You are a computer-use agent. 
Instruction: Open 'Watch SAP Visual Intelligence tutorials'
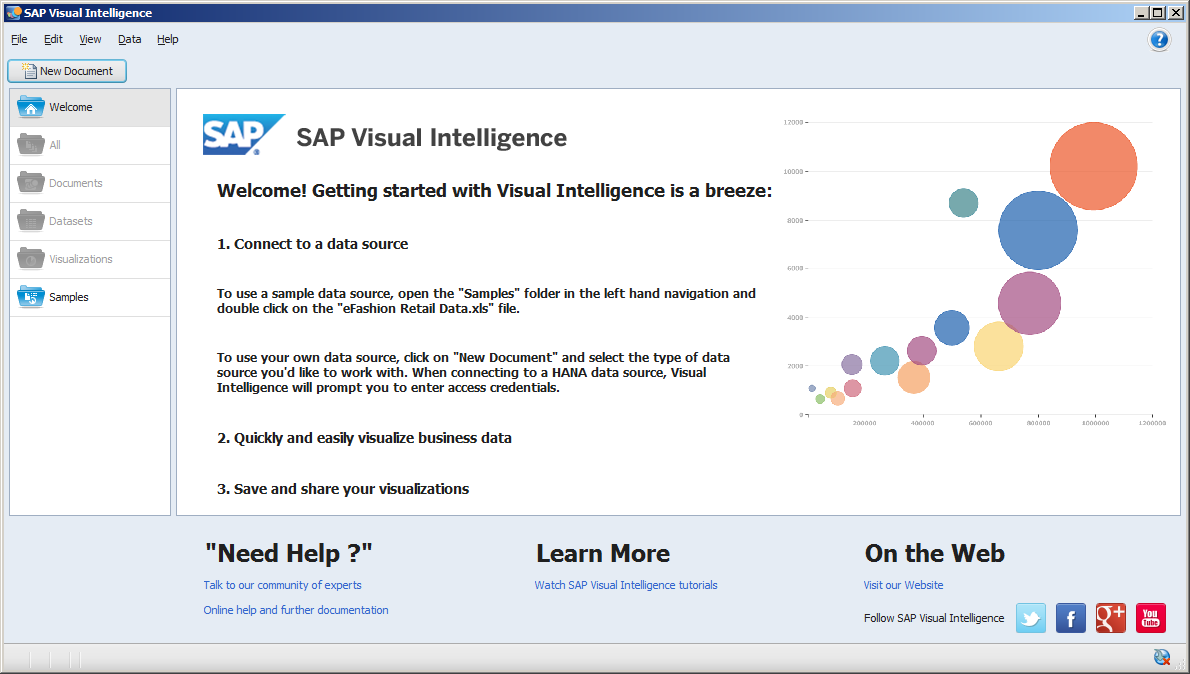(x=625, y=585)
